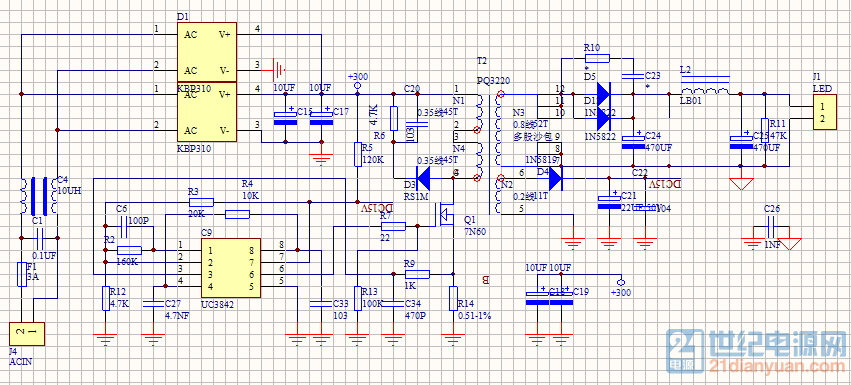The image size is (851, 385).
Task: Select the J4 ACIN input connector
Action: point(27,334)
